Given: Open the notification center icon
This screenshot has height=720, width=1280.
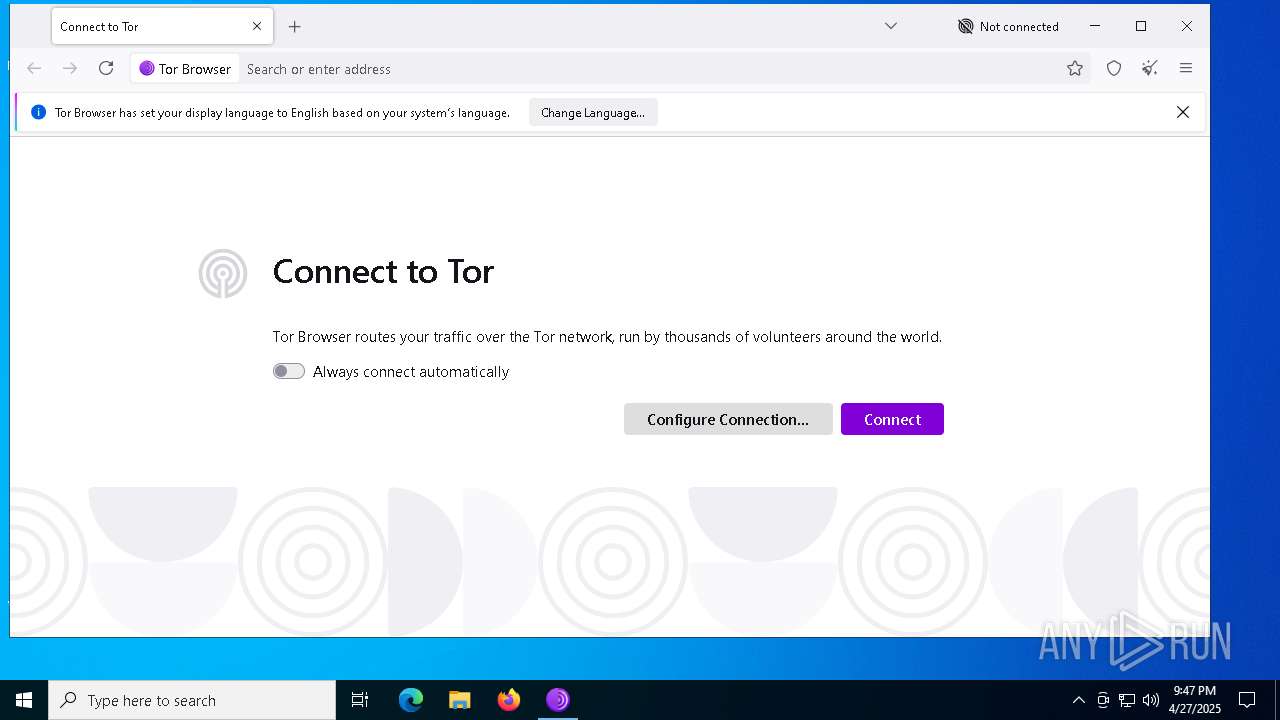Looking at the screenshot, I should pyautogui.click(x=1247, y=700).
